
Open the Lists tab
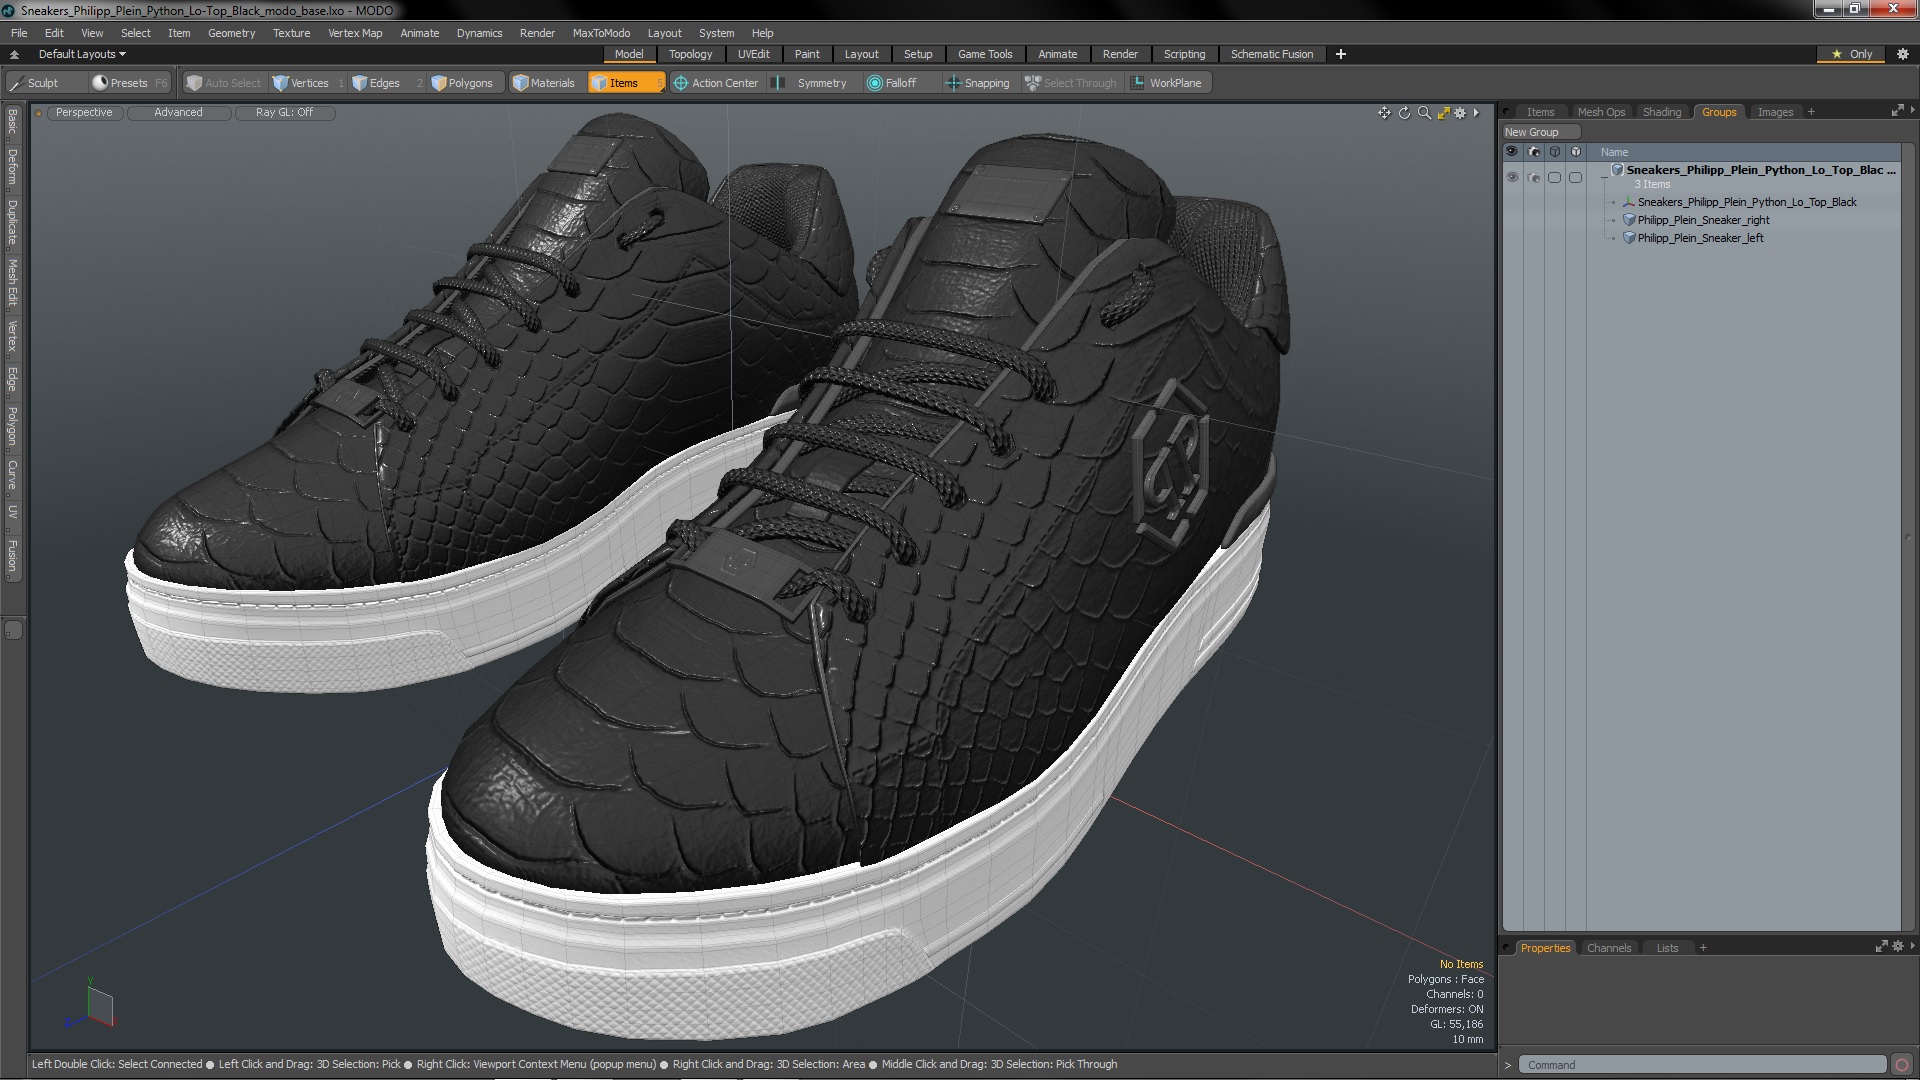[1667, 948]
